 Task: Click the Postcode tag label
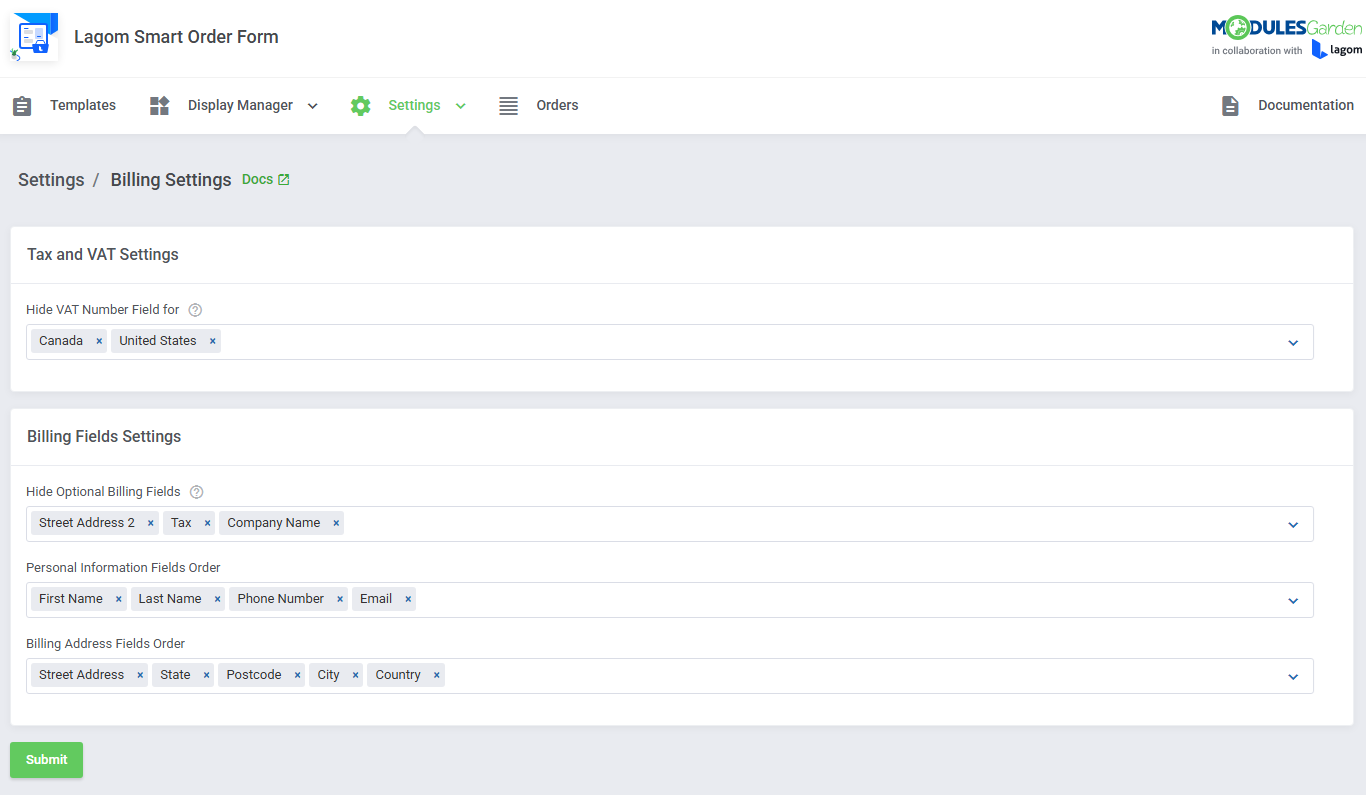click(x=254, y=675)
